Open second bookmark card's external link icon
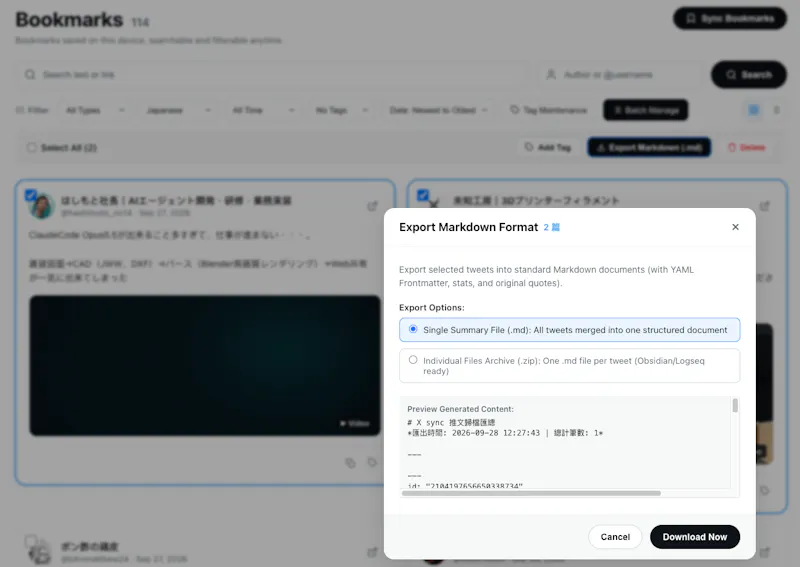800x567 pixels. pos(764,206)
